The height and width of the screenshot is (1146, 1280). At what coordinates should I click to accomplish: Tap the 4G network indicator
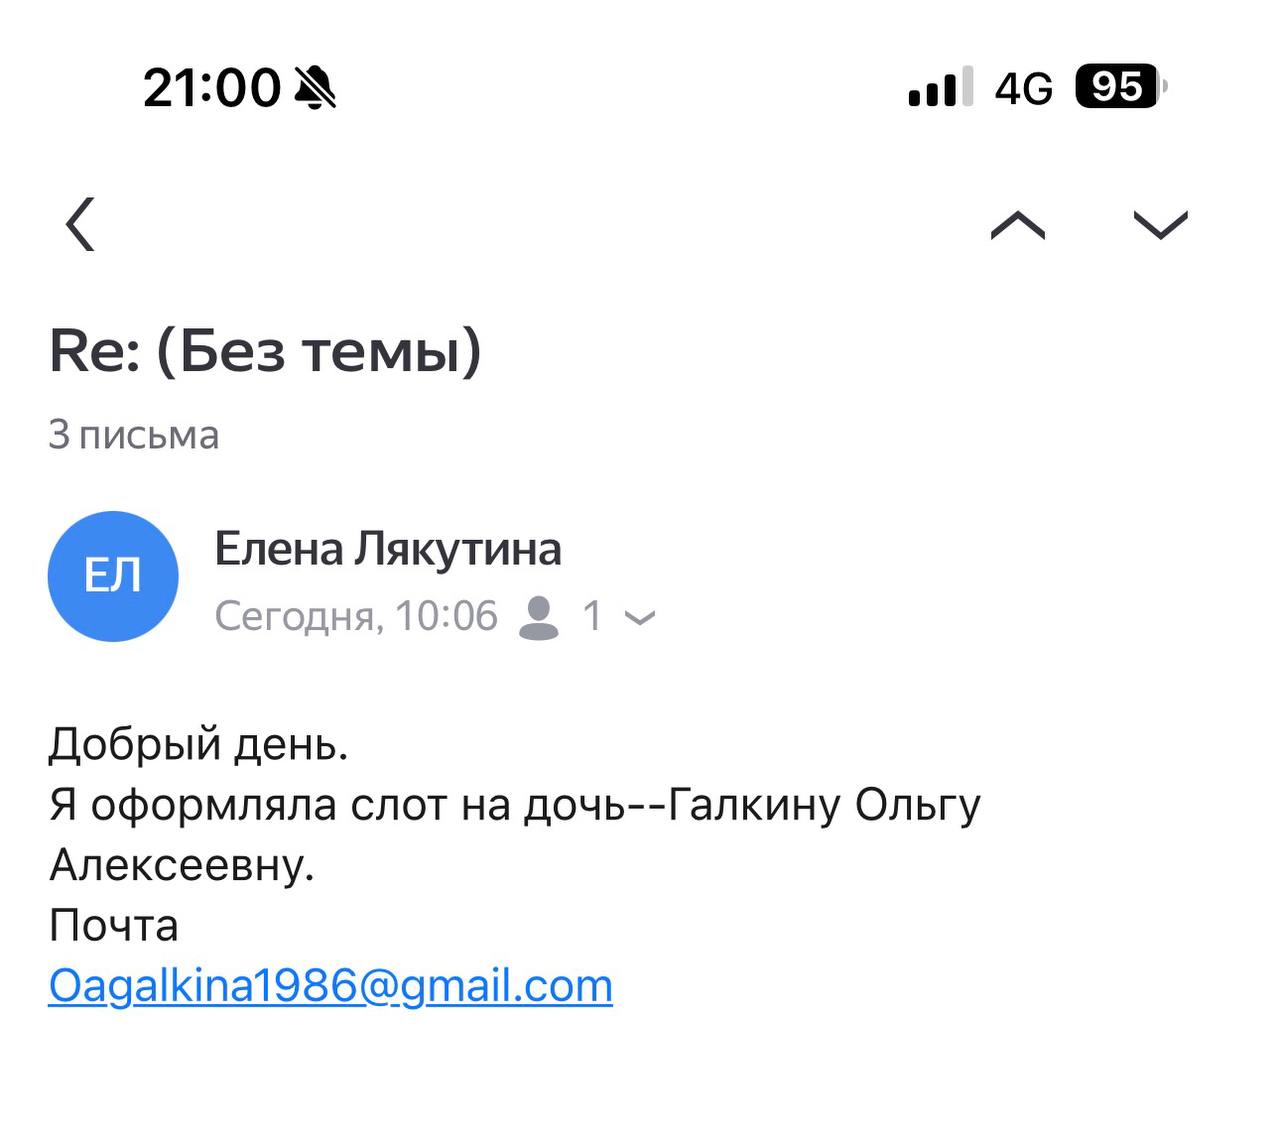pyautogui.click(x=1024, y=89)
